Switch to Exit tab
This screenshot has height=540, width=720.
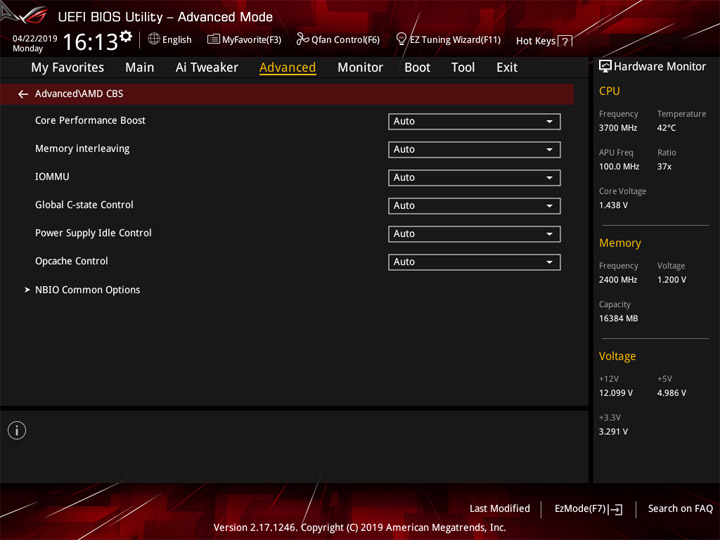[506, 68]
